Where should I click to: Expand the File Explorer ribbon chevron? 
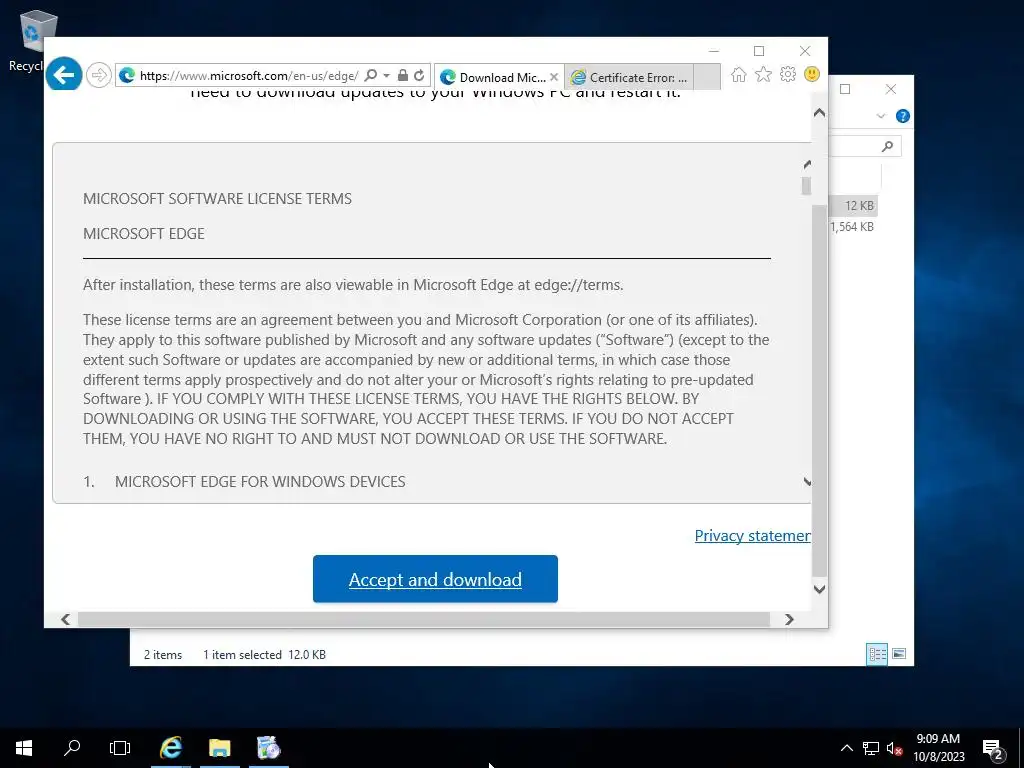click(x=881, y=116)
